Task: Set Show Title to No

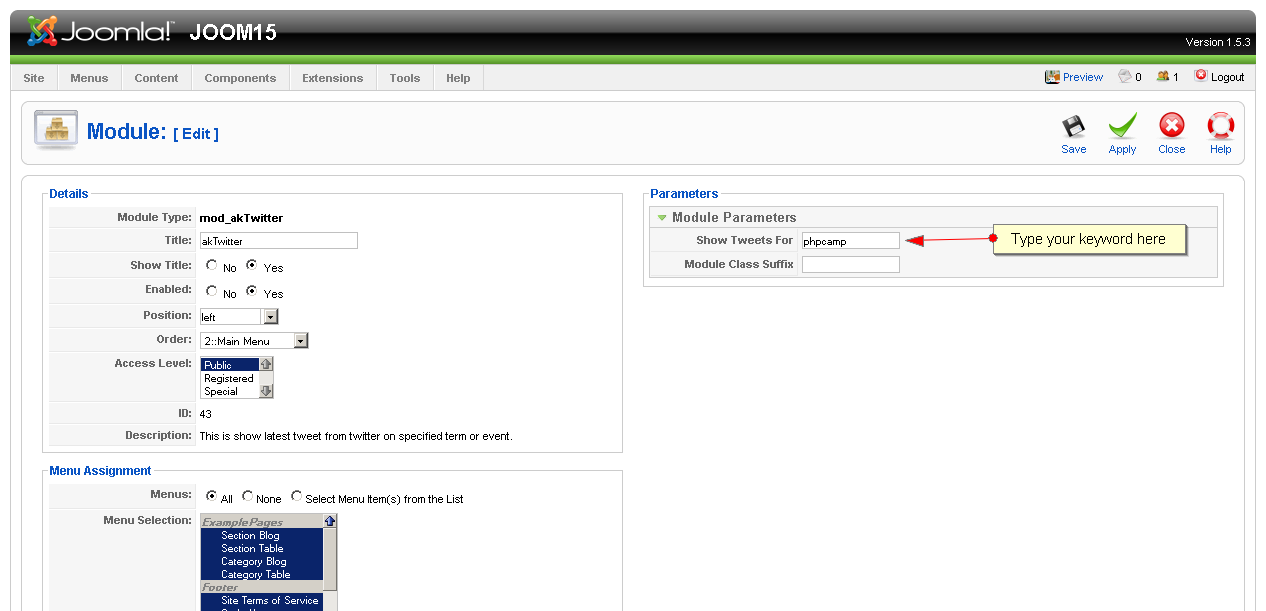Action: pos(212,266)
